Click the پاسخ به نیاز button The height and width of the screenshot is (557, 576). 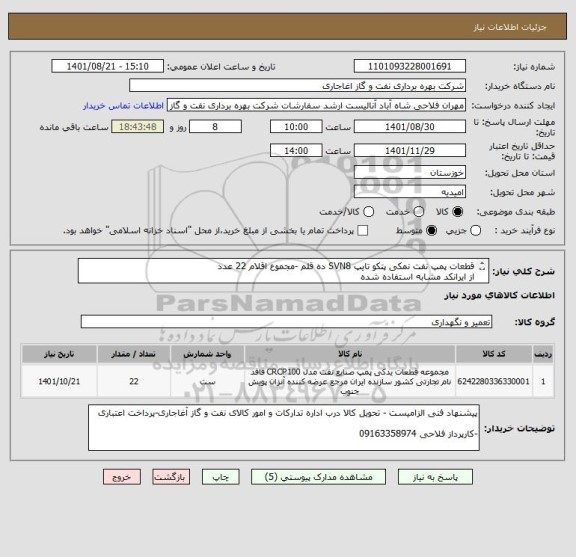[435, 477]
